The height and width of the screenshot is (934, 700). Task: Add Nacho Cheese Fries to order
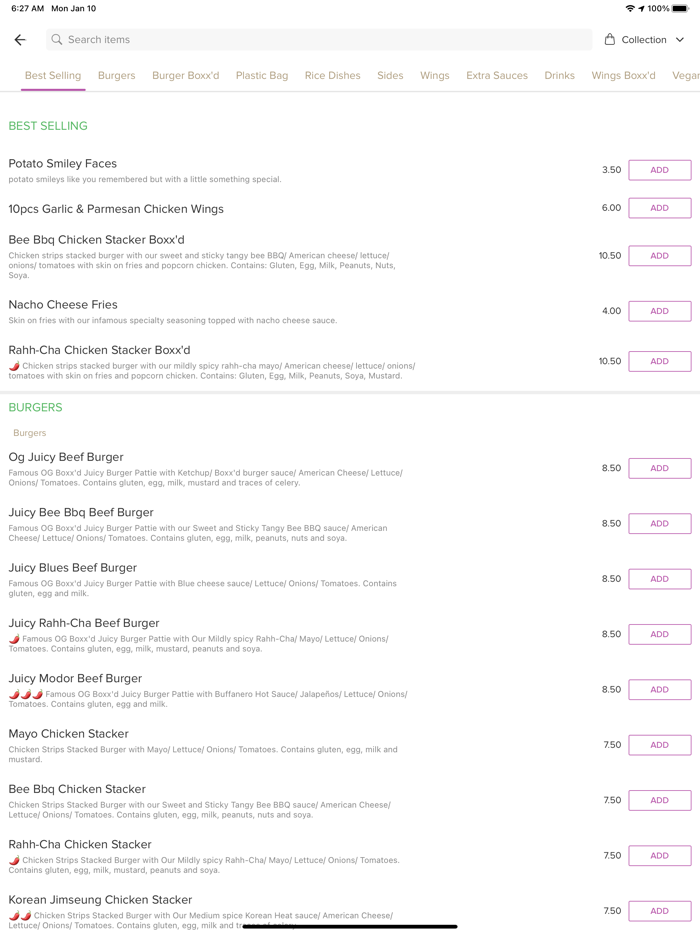click(659, 311)
